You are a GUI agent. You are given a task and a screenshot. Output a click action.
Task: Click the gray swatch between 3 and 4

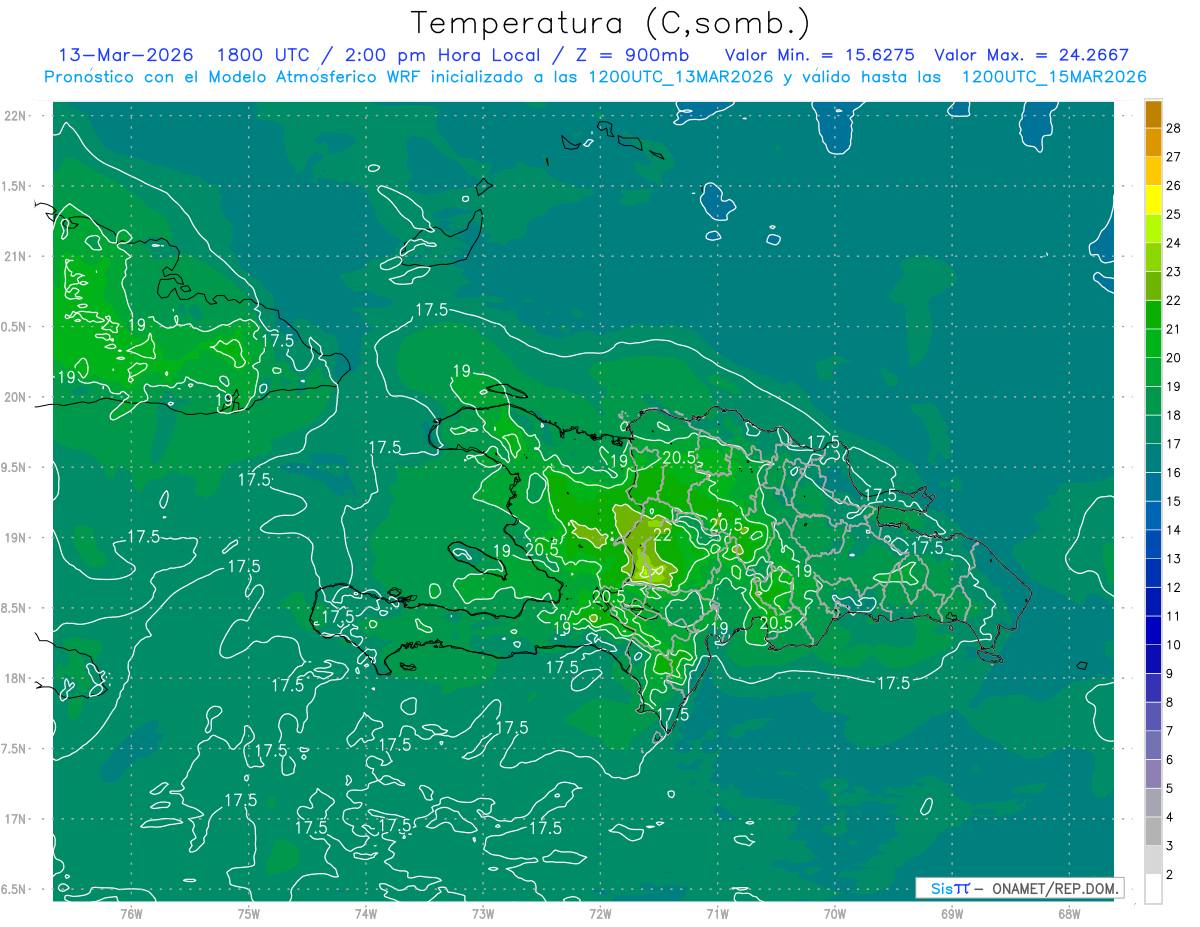[x=1153, y=832]
